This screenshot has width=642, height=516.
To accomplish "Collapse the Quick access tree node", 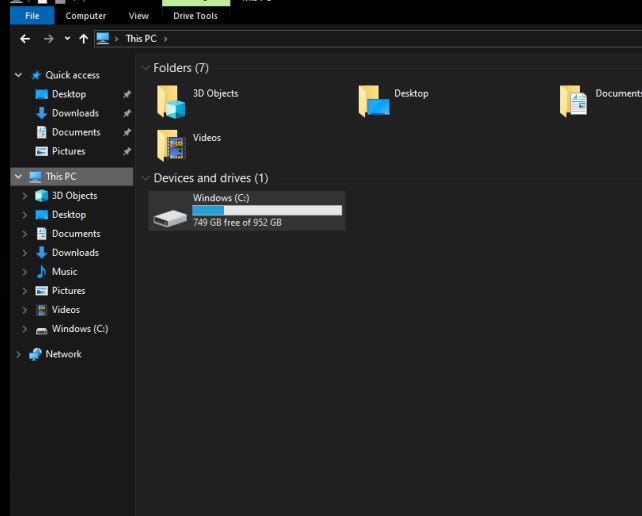I will coord(18,75).
